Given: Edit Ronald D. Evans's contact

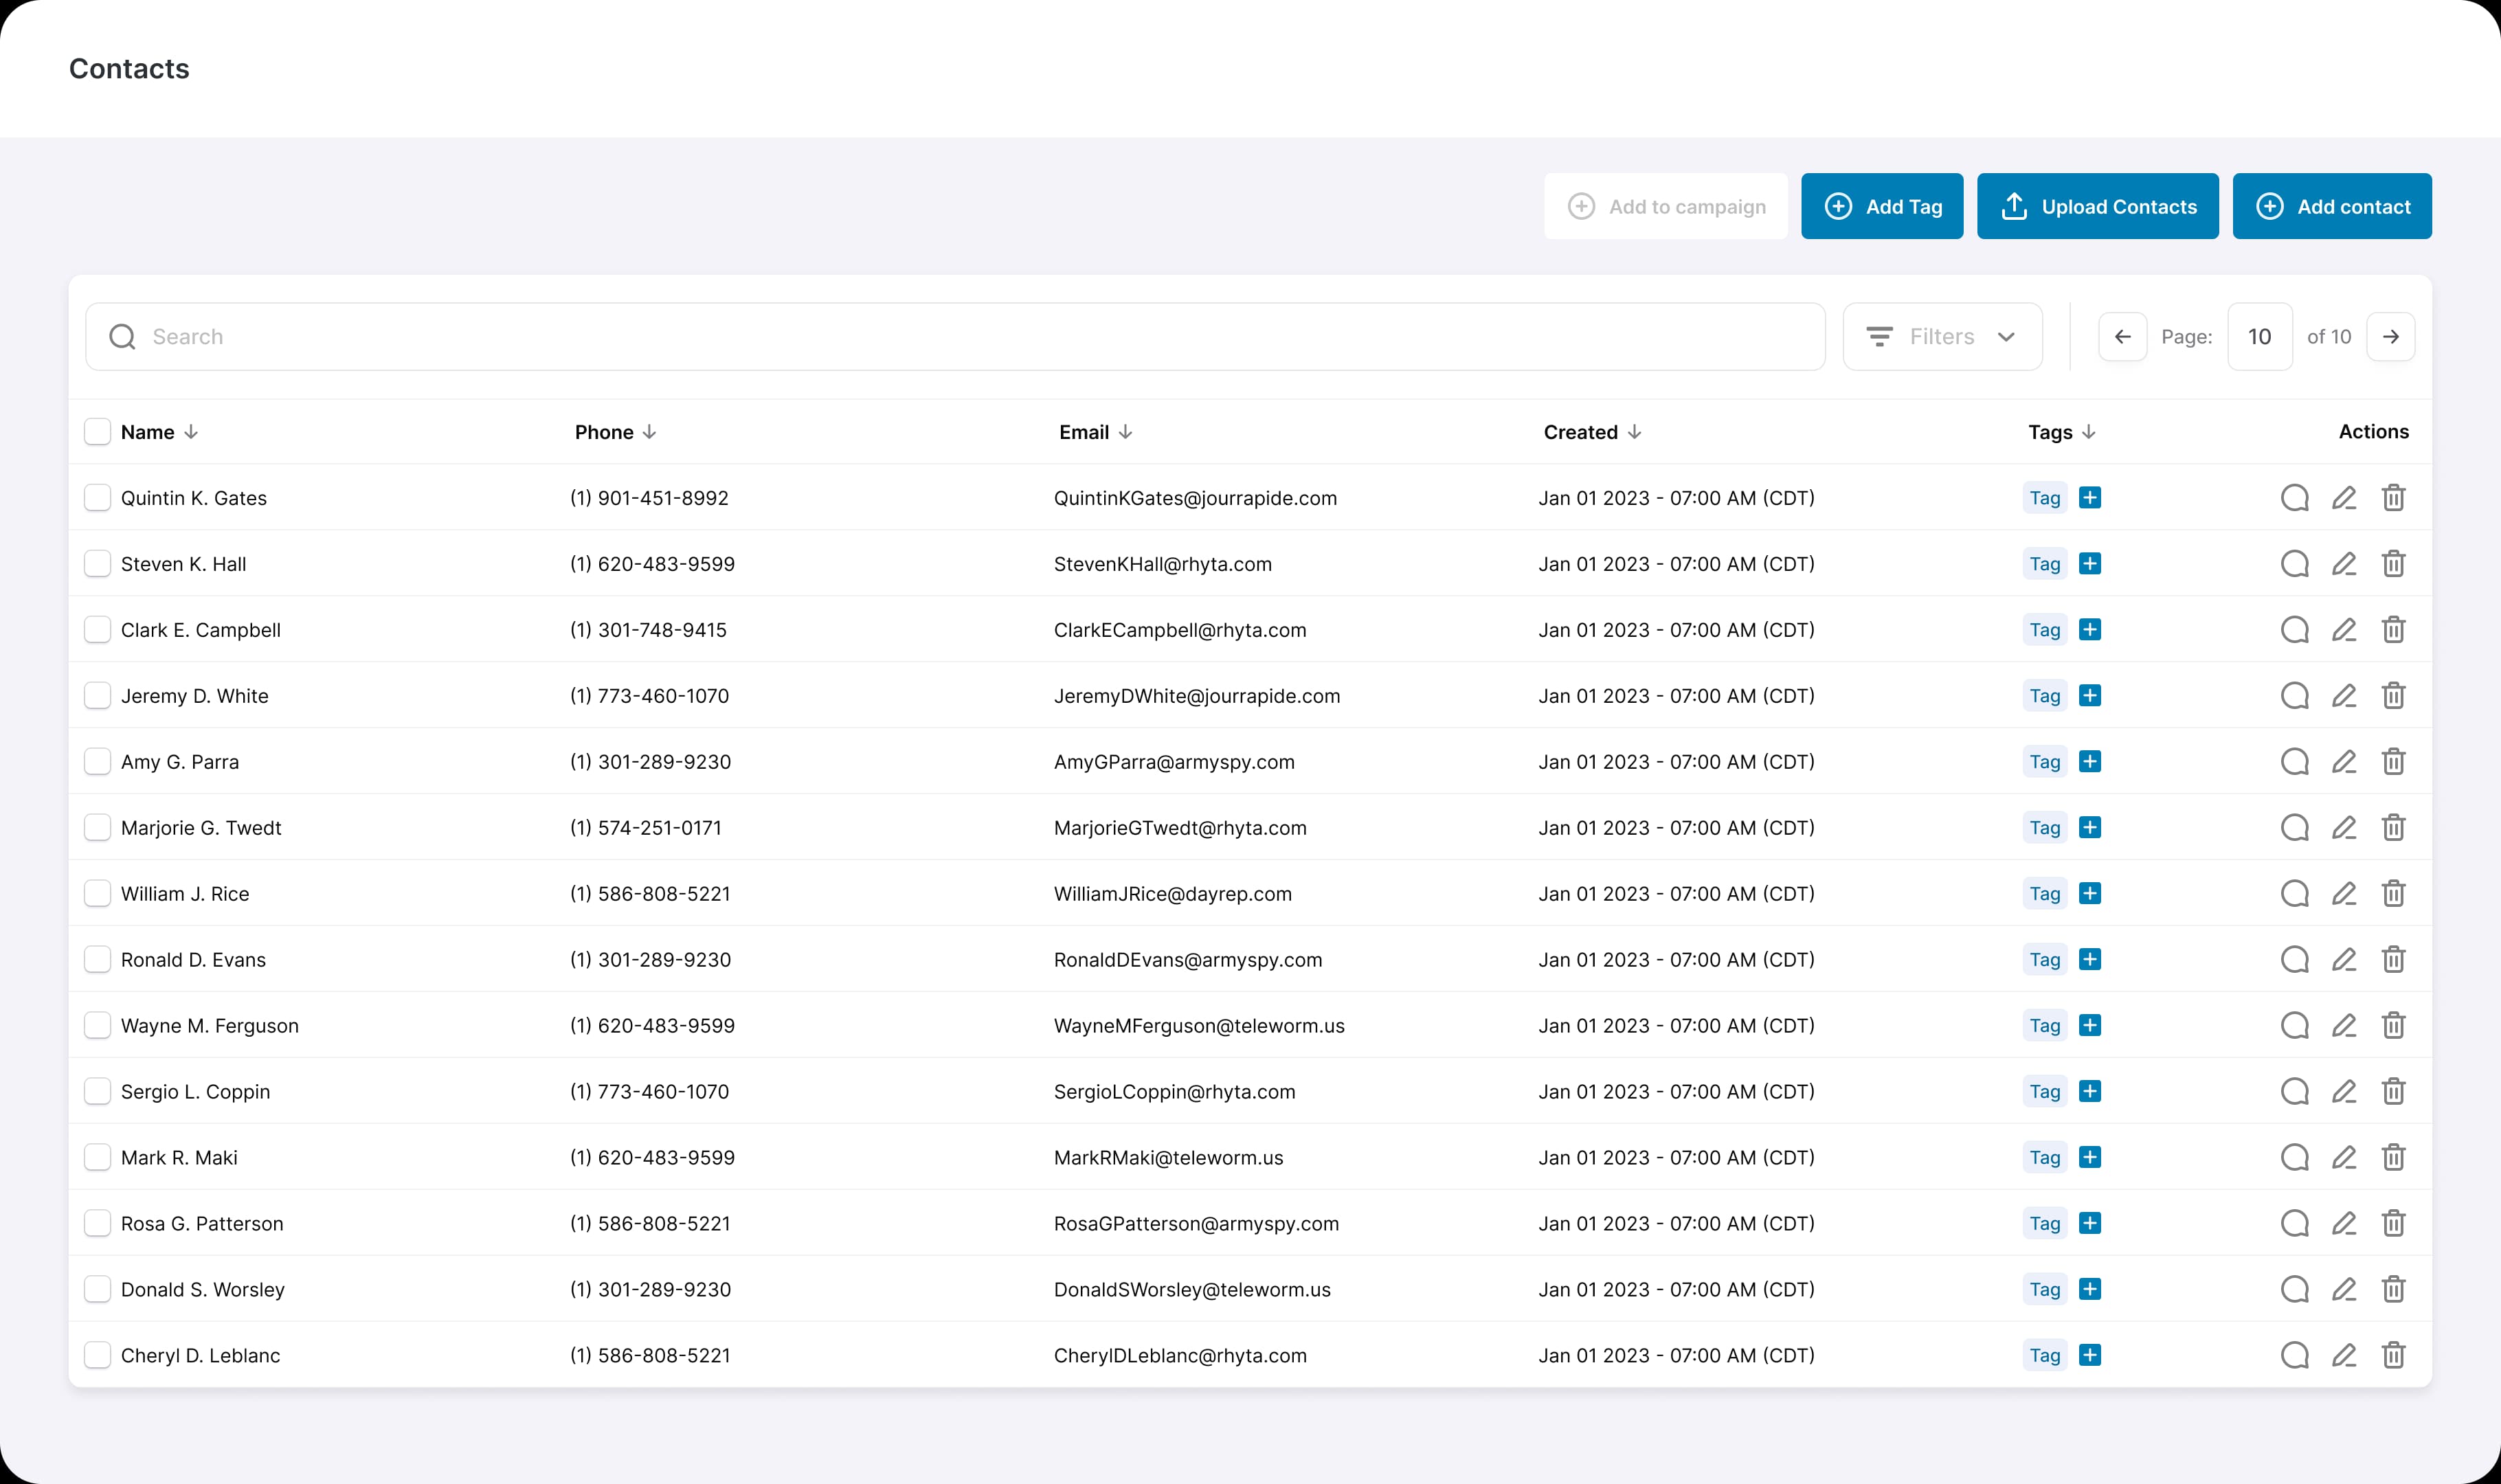Looking at the screenshot, I should pos(2344,960).
